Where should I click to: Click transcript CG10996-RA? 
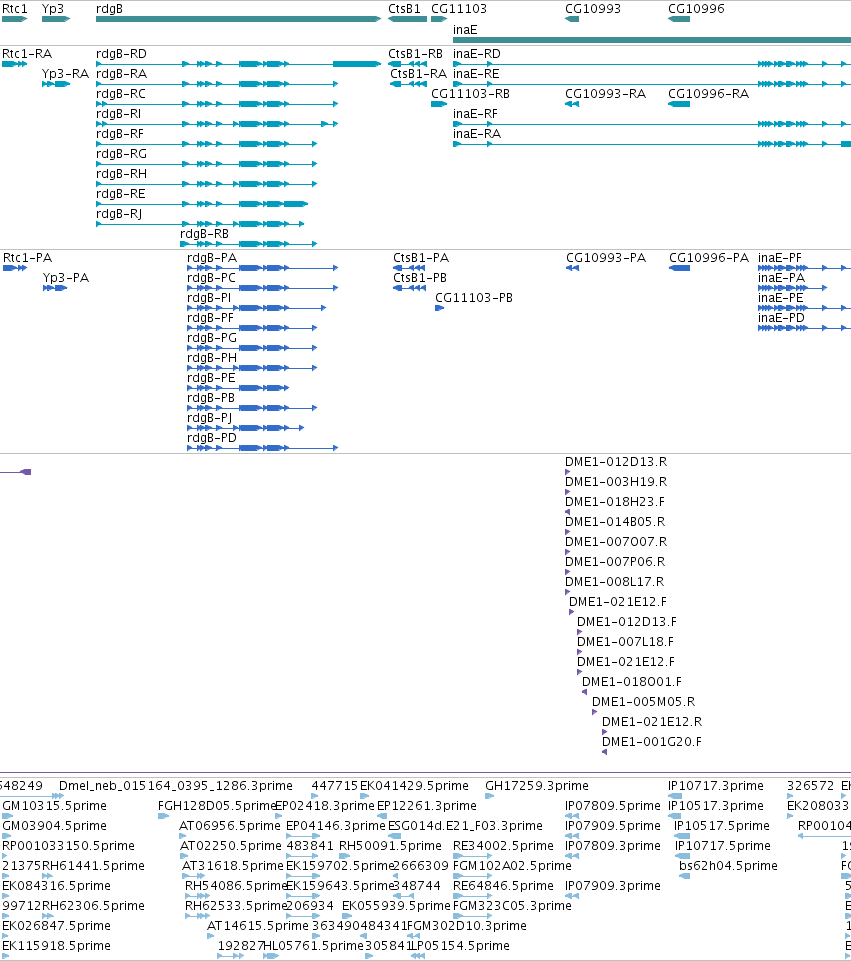click(679, 104)
